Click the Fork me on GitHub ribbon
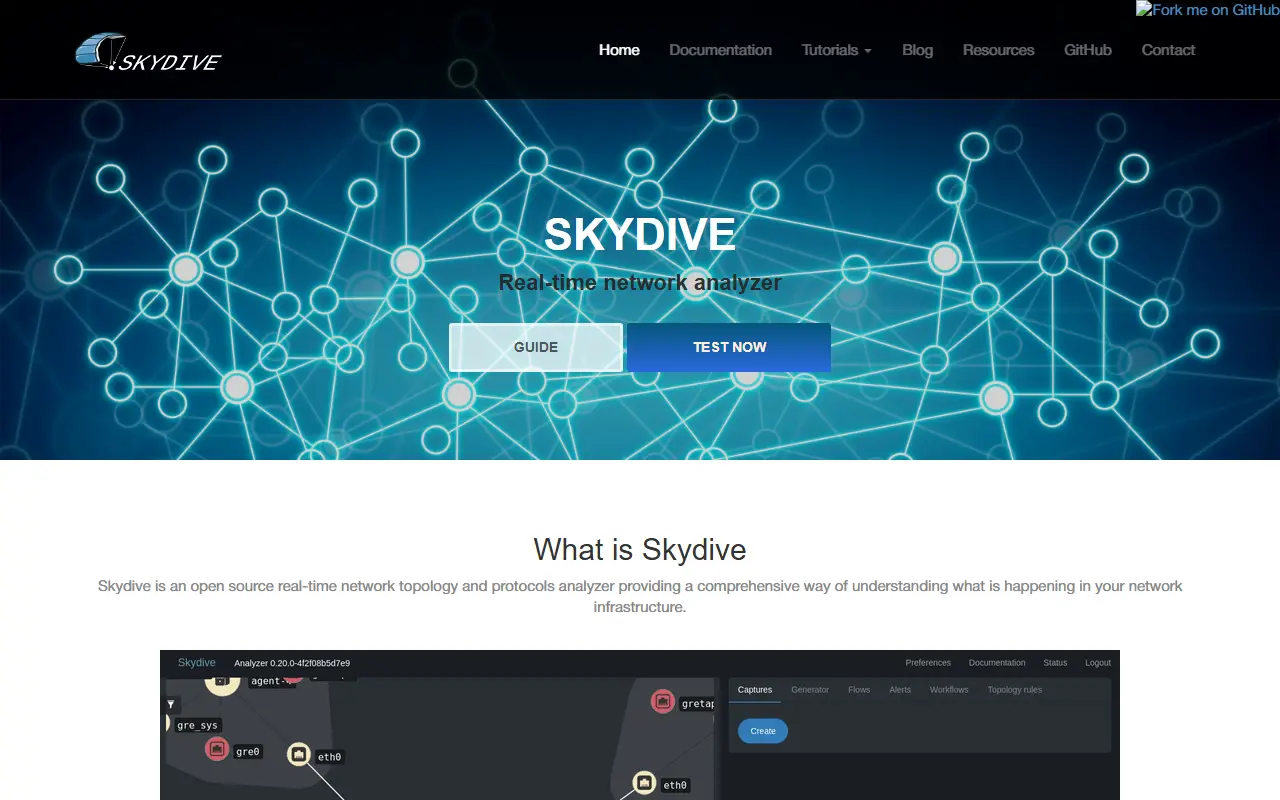 point(1208,10)
